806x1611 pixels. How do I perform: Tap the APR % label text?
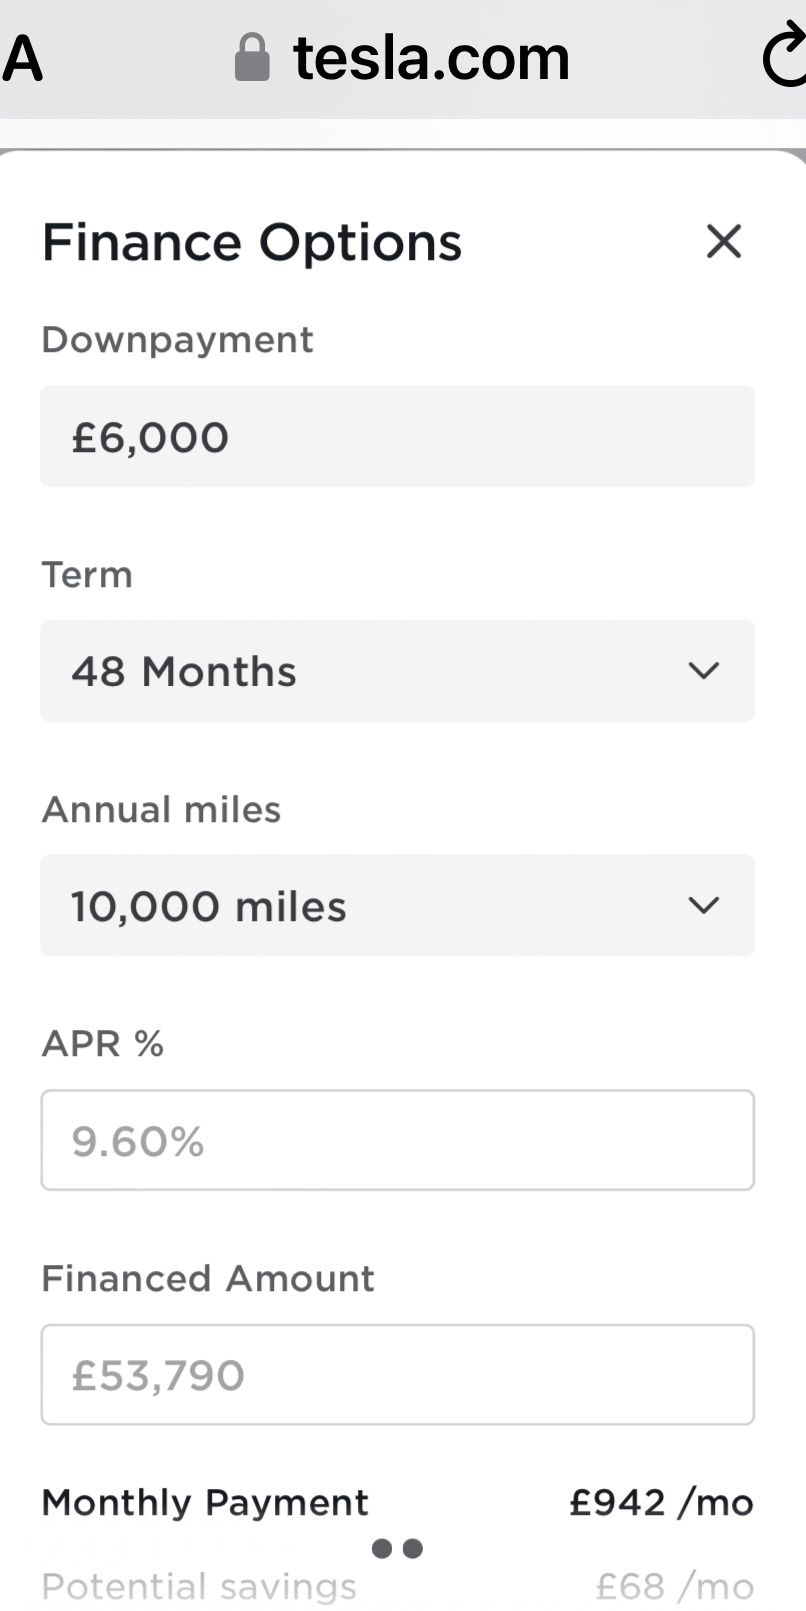tap(102, 1044)
